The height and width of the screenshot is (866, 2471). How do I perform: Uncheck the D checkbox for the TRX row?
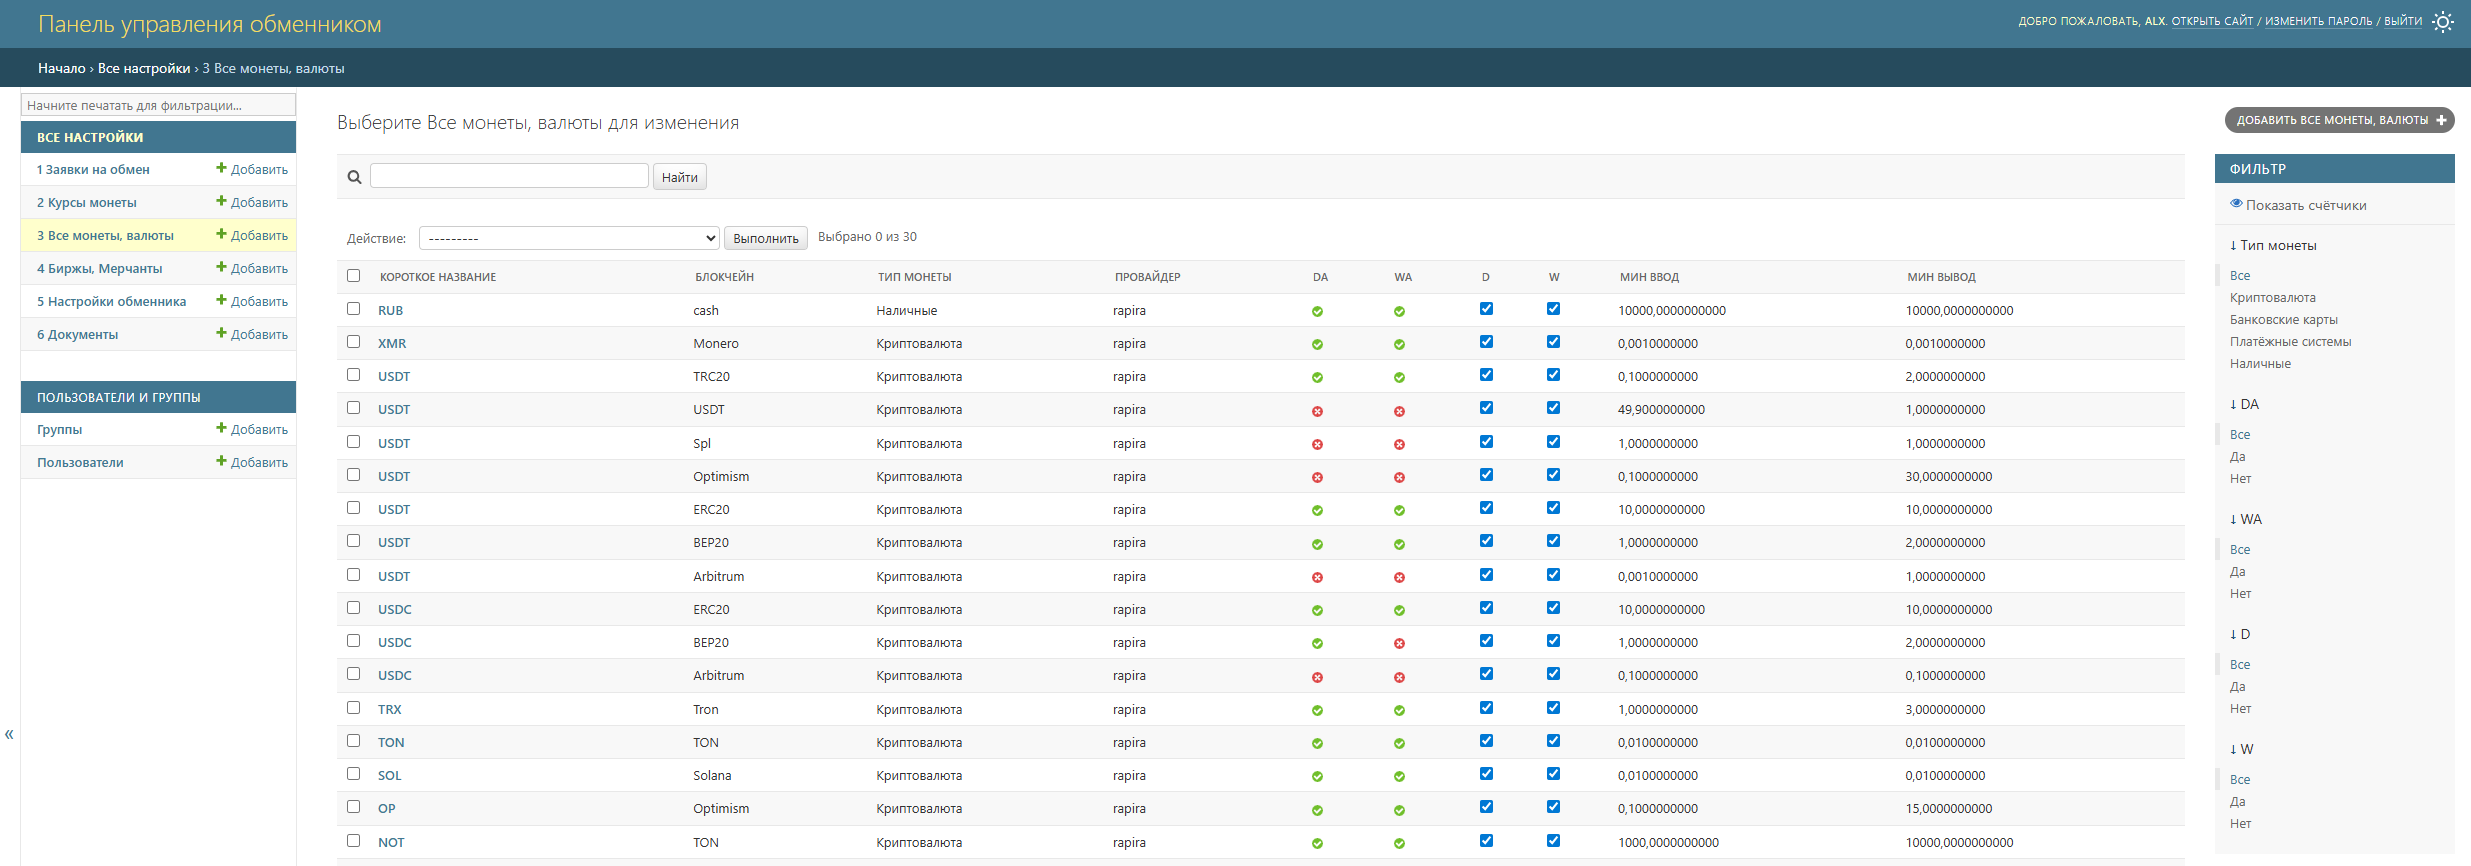pyautogui.click(x=1486, y=708)
